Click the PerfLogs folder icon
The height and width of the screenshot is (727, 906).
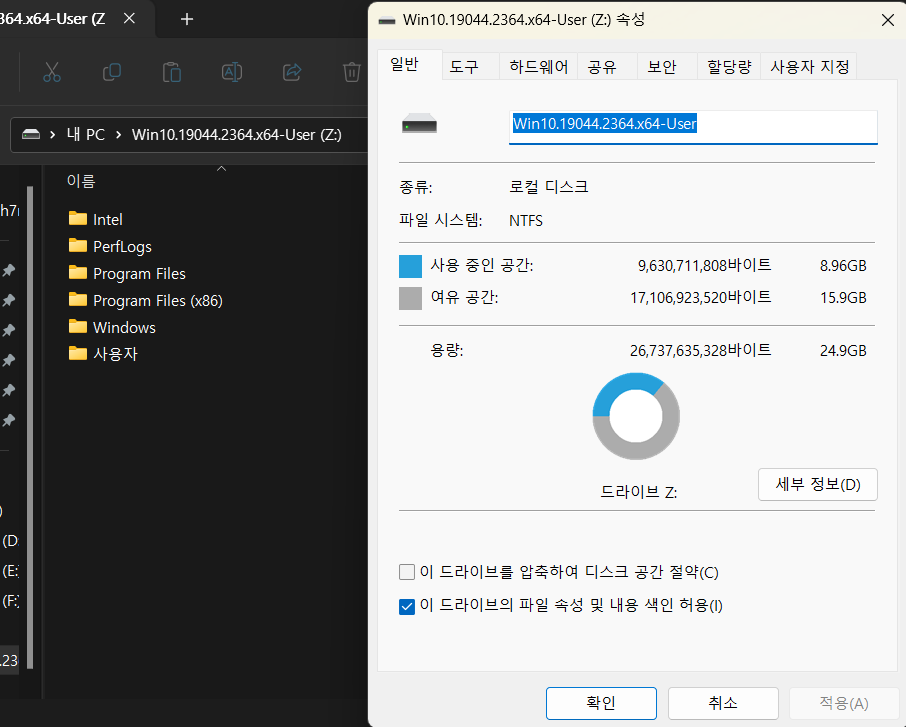(x=77, y=246)
